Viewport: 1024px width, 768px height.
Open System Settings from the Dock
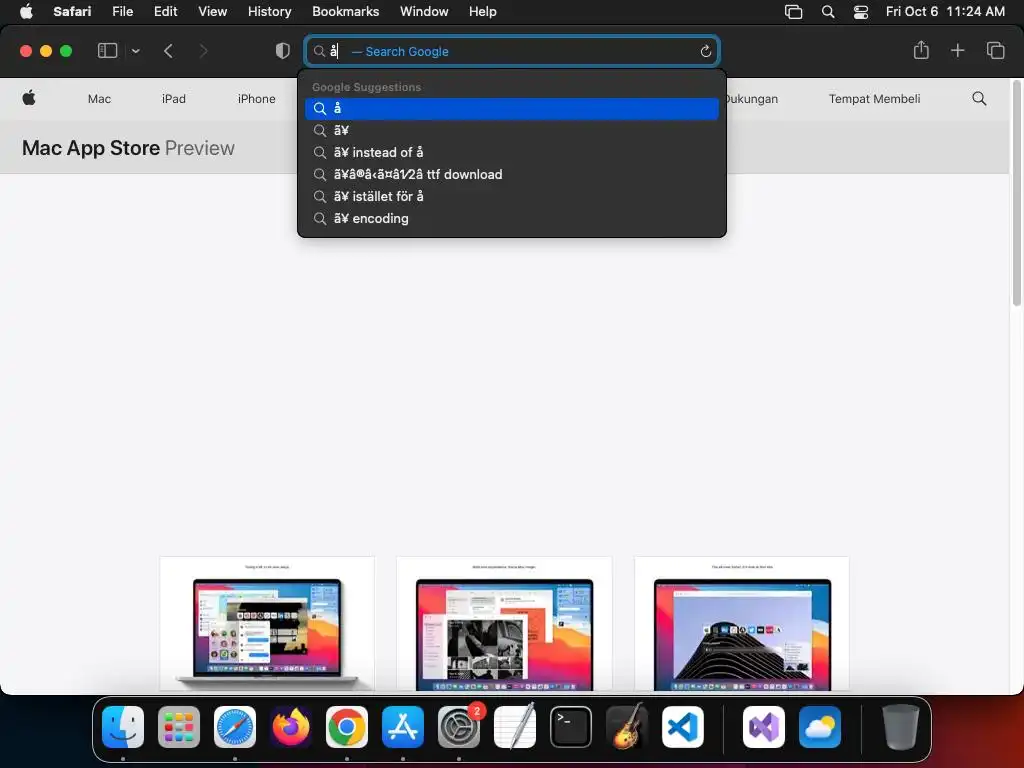tap(459, 727)
